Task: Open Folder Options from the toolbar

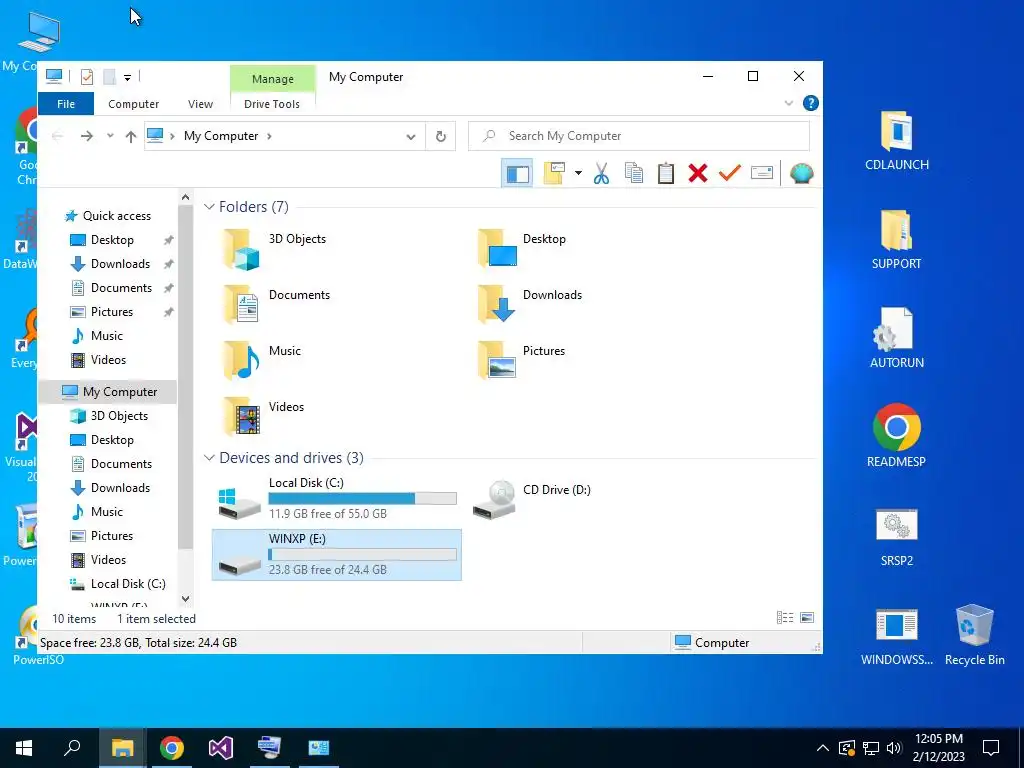Action: tap(554, 174)
